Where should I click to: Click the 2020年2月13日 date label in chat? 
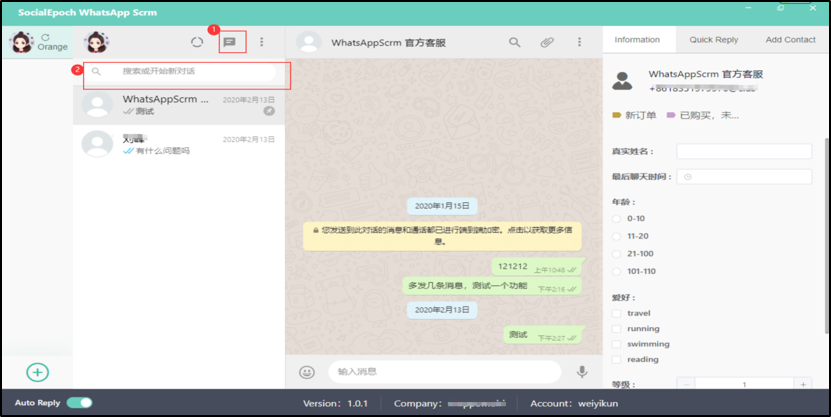tap(442, 310)
